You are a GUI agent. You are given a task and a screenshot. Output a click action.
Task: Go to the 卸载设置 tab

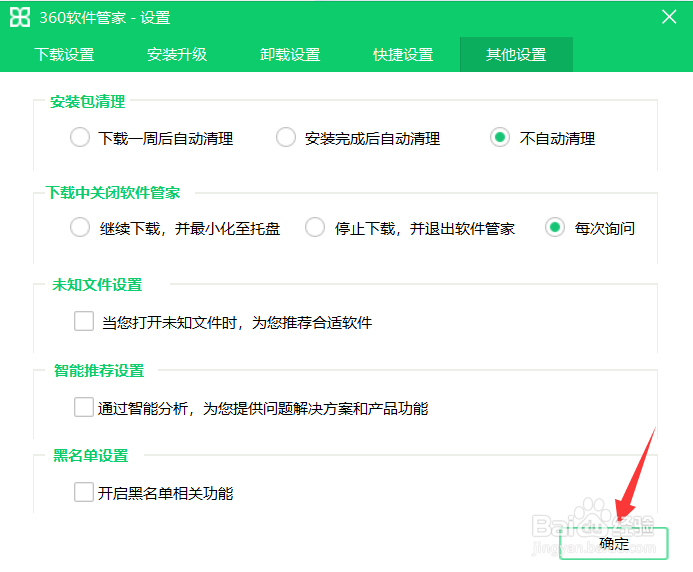tap(290, 54)
